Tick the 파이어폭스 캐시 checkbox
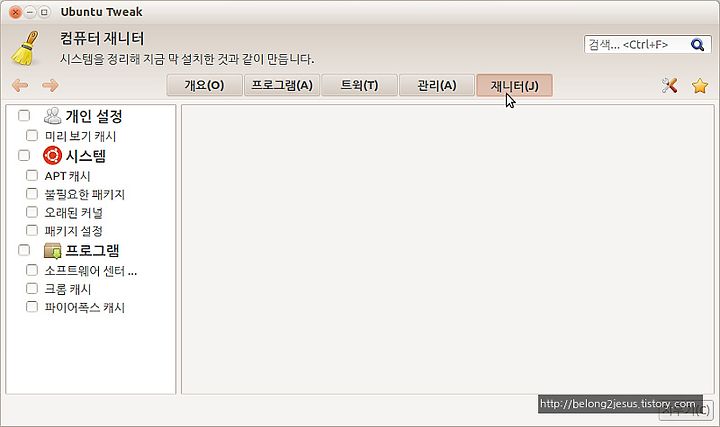Screen dimensions: 720x427 click(32, 307)
